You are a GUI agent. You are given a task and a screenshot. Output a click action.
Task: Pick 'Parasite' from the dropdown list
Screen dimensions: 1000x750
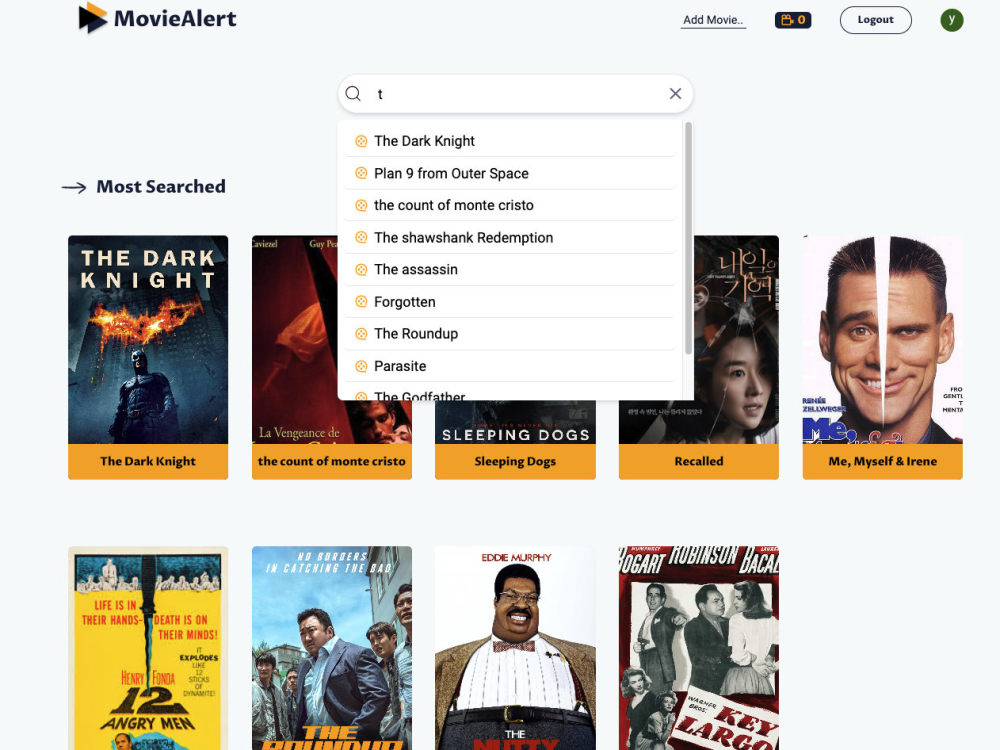[x=510, y=366]
